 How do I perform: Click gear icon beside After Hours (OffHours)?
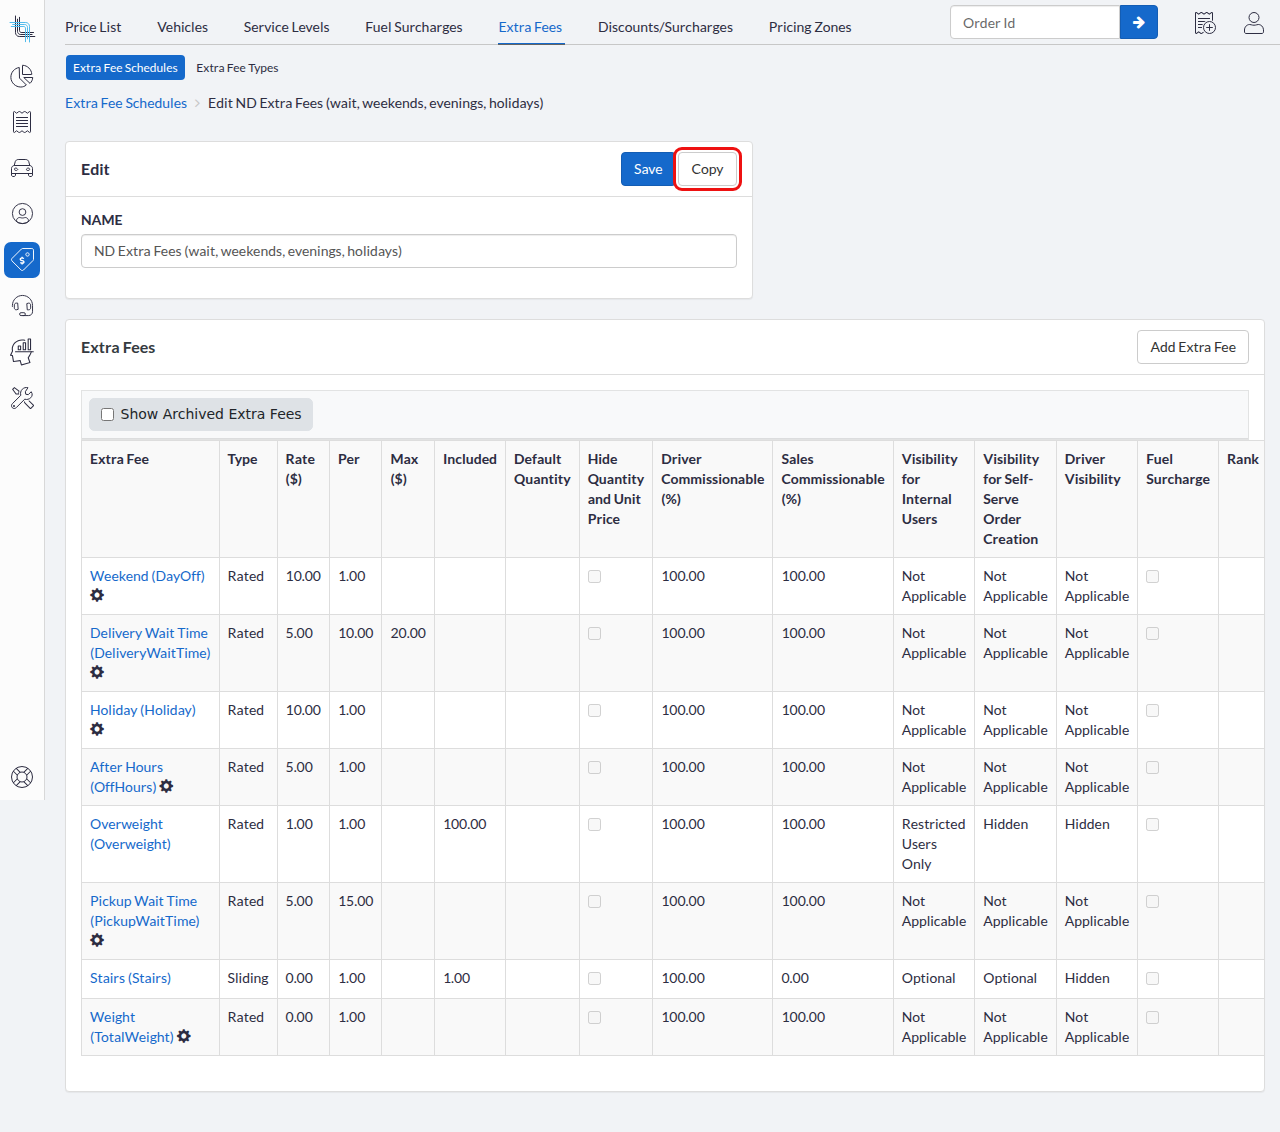[x=167, y=787]
